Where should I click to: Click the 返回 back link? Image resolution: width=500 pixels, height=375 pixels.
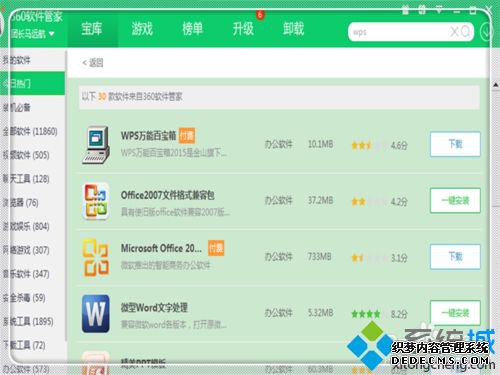(93, 62)
